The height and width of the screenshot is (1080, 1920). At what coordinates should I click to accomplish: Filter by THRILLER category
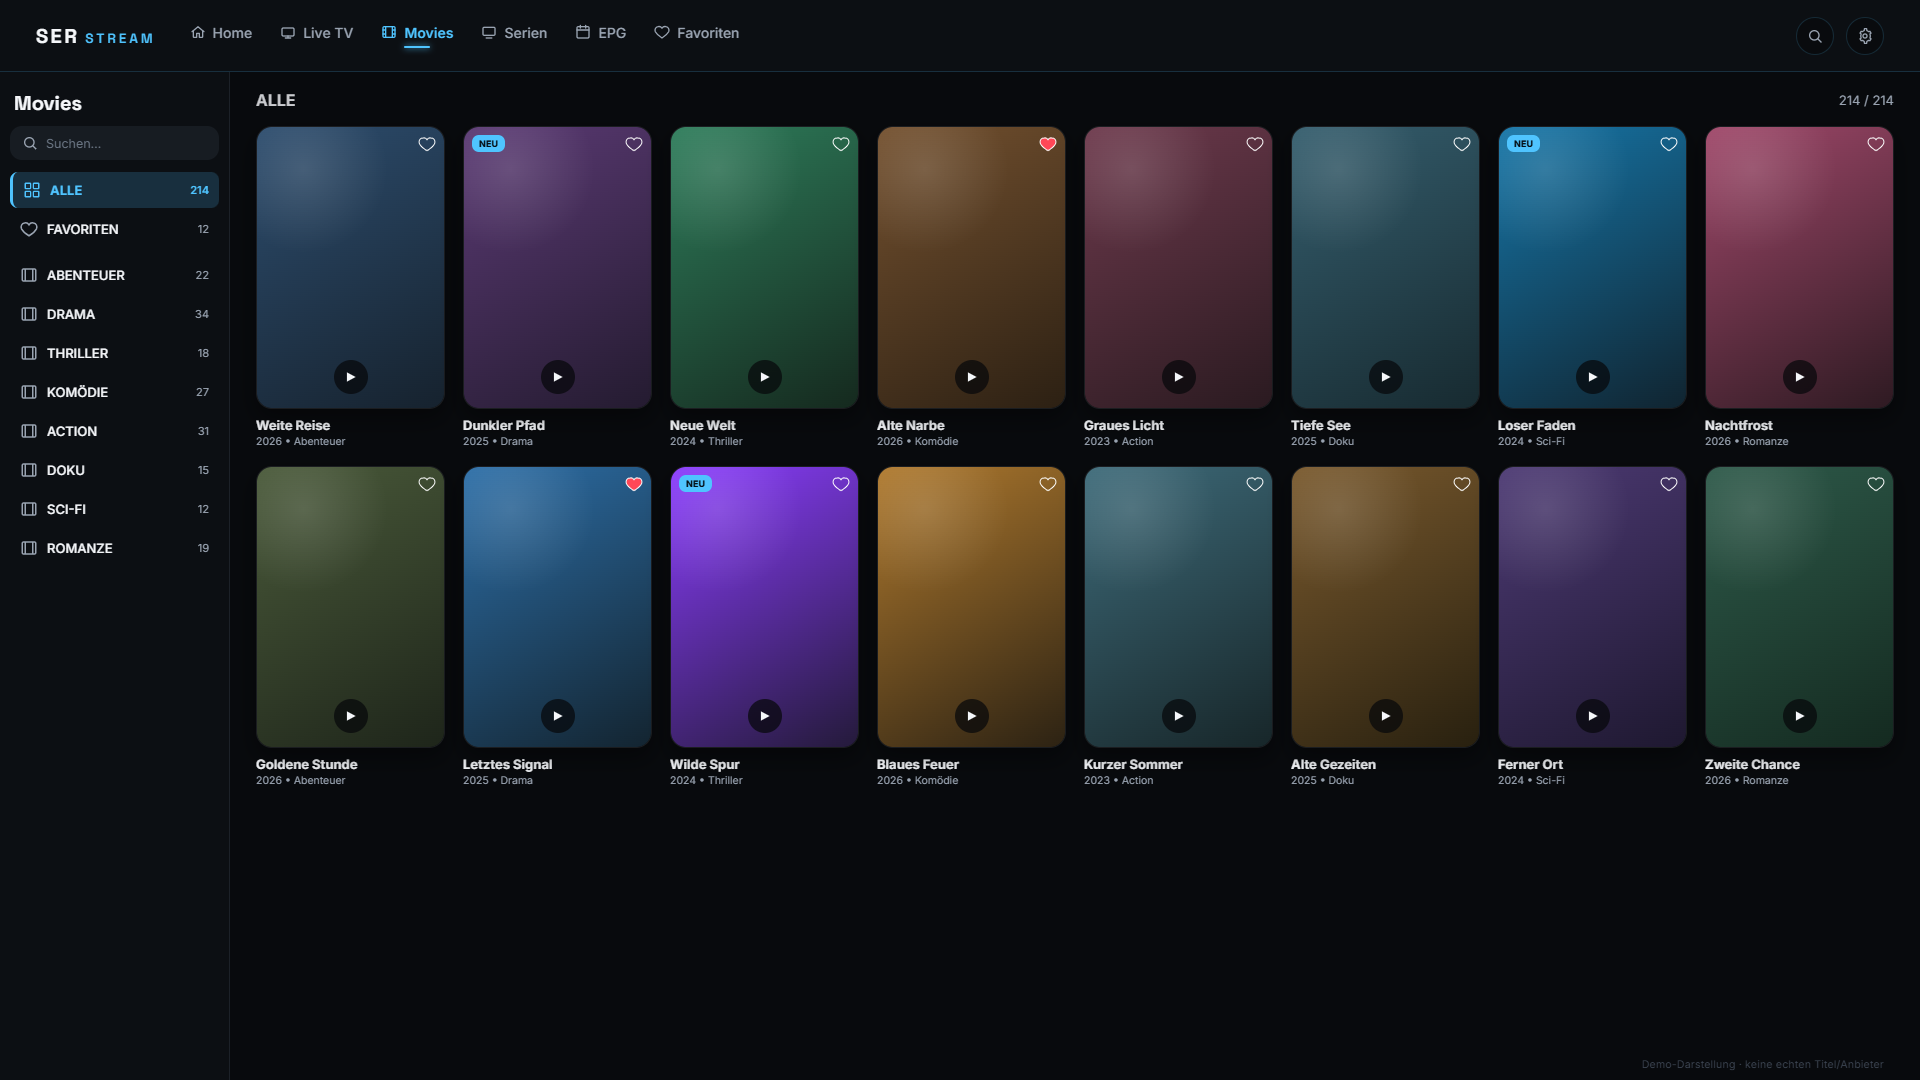coord(115,353)
